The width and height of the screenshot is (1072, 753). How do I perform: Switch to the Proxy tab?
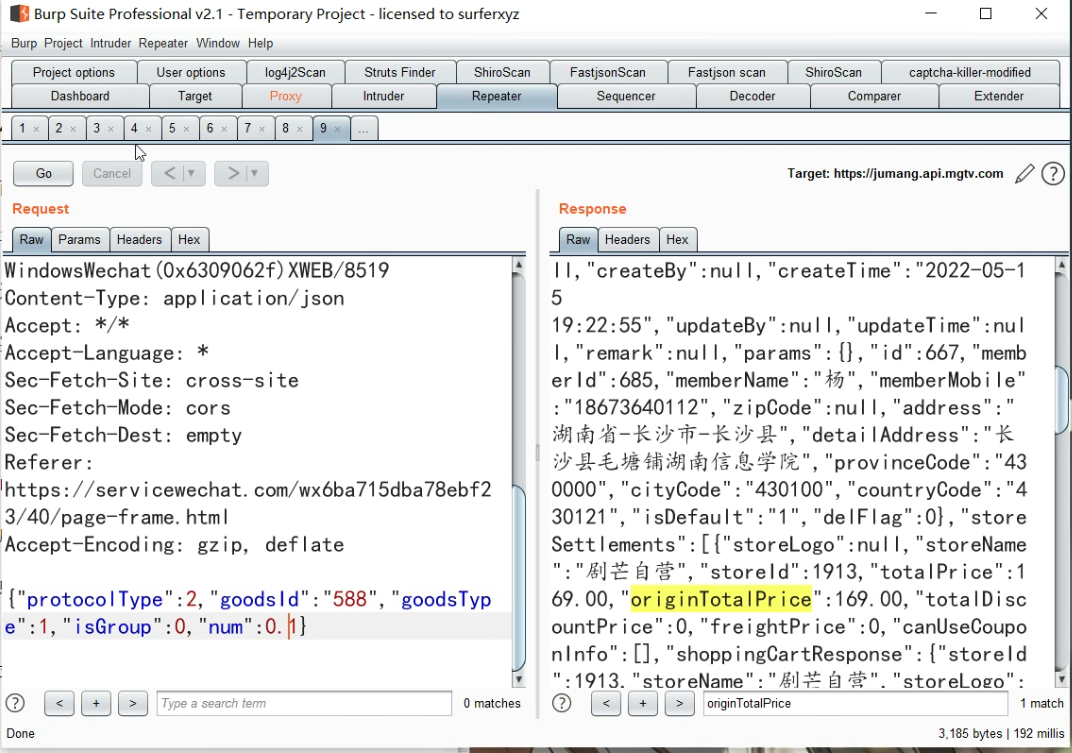[x=286, y=96]
